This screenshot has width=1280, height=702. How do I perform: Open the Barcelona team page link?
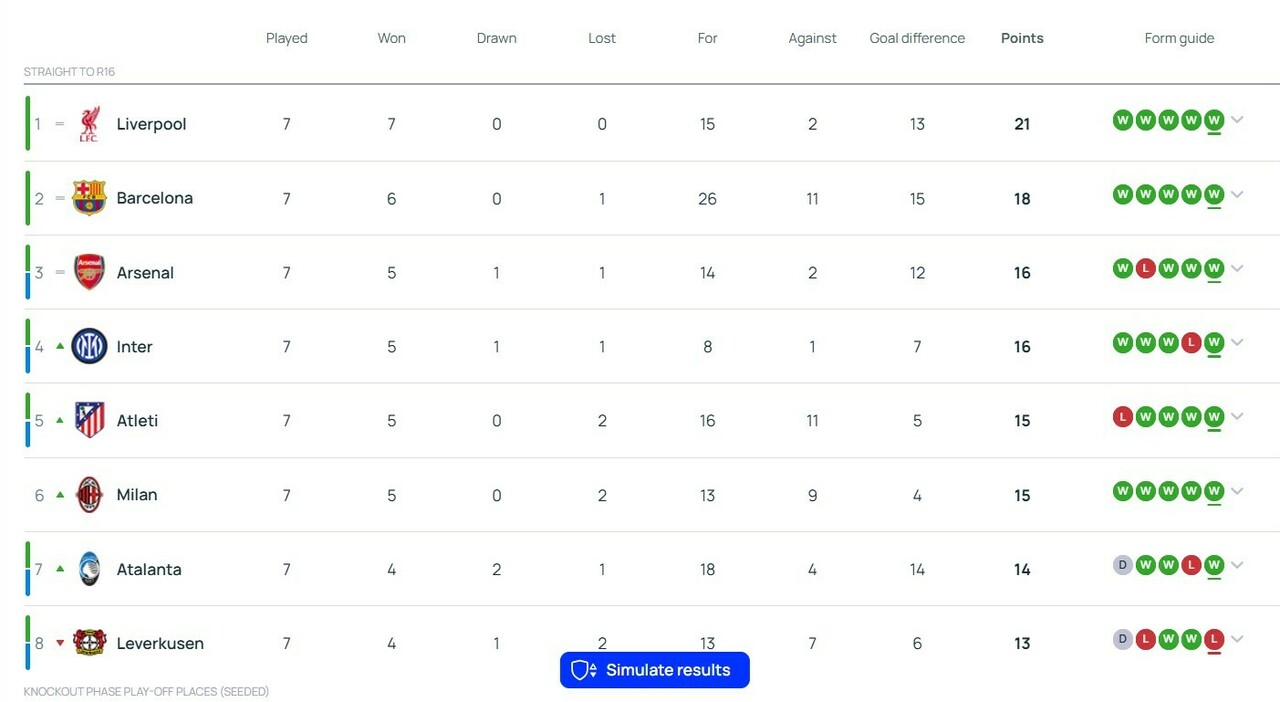point(155,198)
